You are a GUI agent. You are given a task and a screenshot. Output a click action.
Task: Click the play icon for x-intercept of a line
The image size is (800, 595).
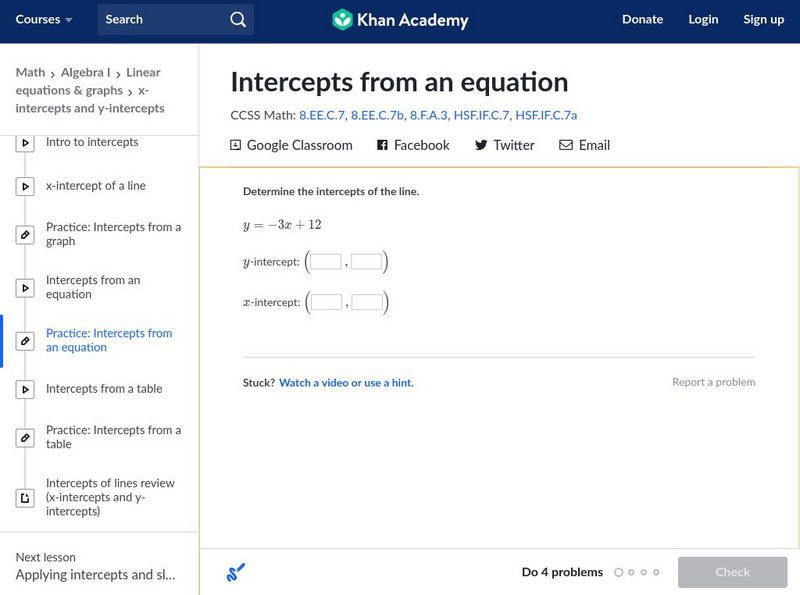click(25, 187)
